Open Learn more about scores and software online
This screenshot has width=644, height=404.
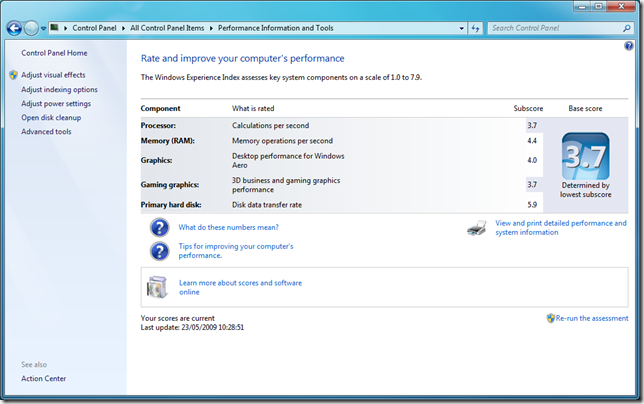click(240, 287)
